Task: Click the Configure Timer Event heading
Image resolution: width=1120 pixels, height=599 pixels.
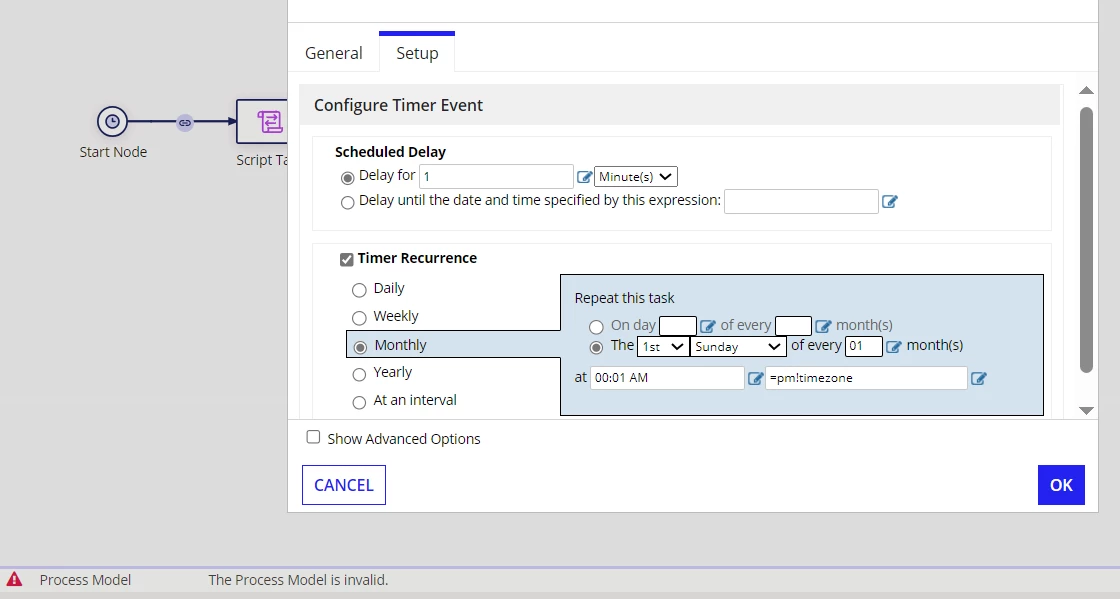Action: coord(399,105)
